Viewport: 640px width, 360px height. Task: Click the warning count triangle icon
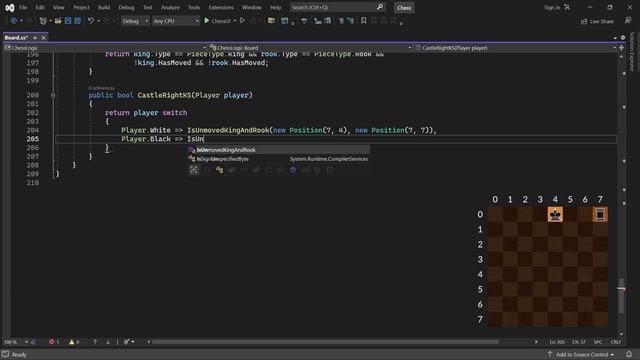(x=72, y=342)
